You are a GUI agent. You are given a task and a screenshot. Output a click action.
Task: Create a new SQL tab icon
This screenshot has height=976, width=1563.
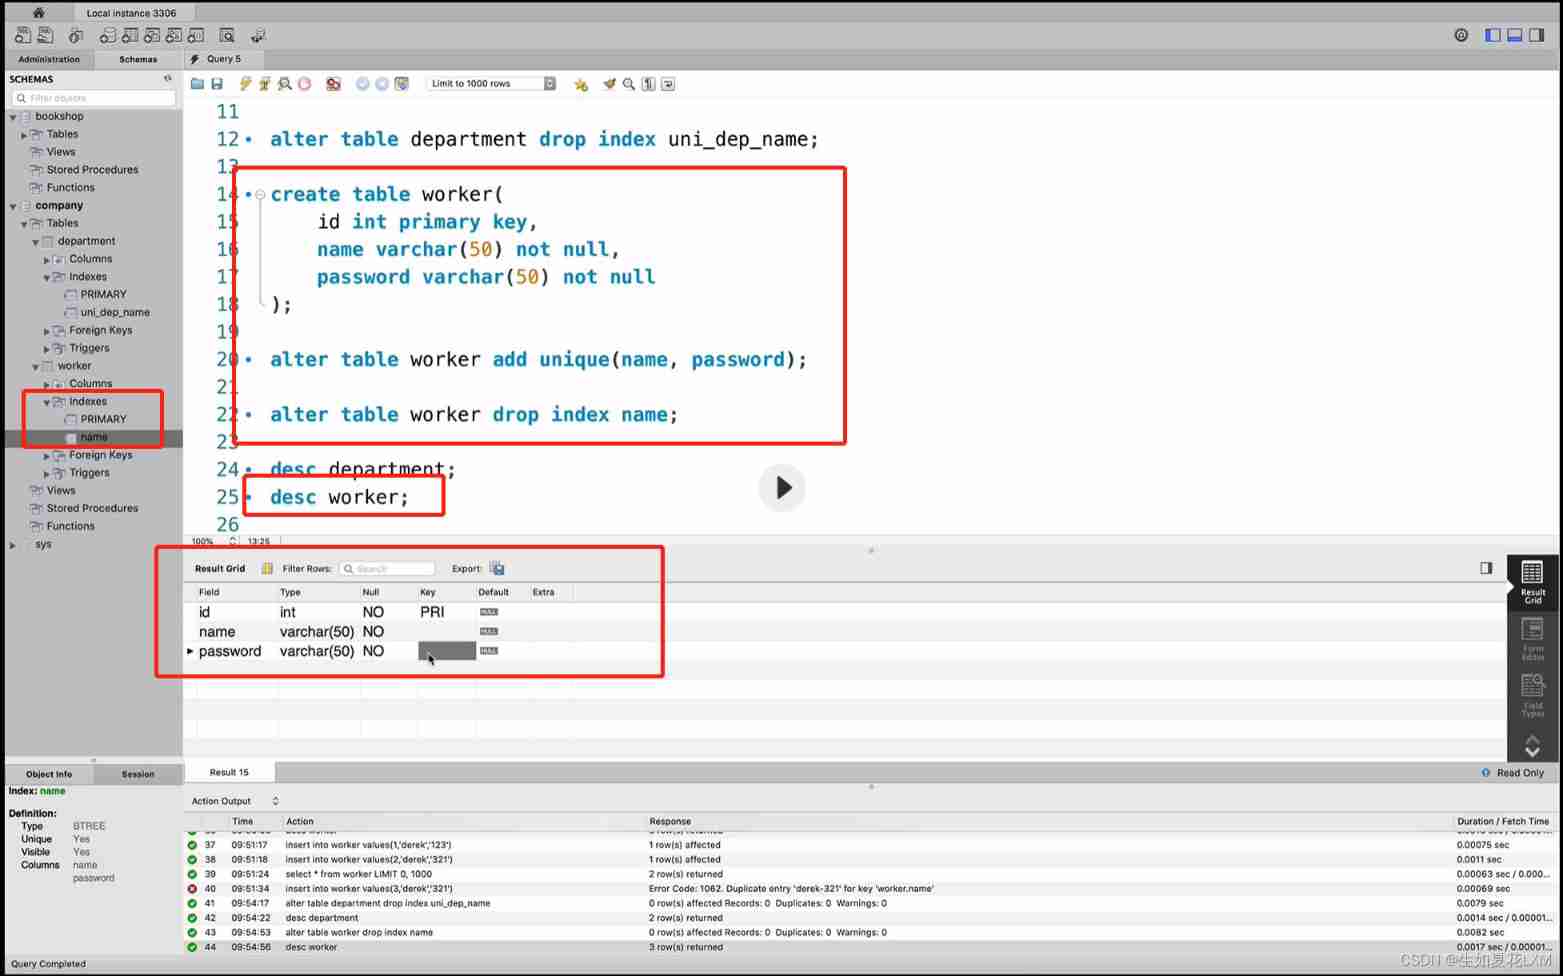(23, 35)
